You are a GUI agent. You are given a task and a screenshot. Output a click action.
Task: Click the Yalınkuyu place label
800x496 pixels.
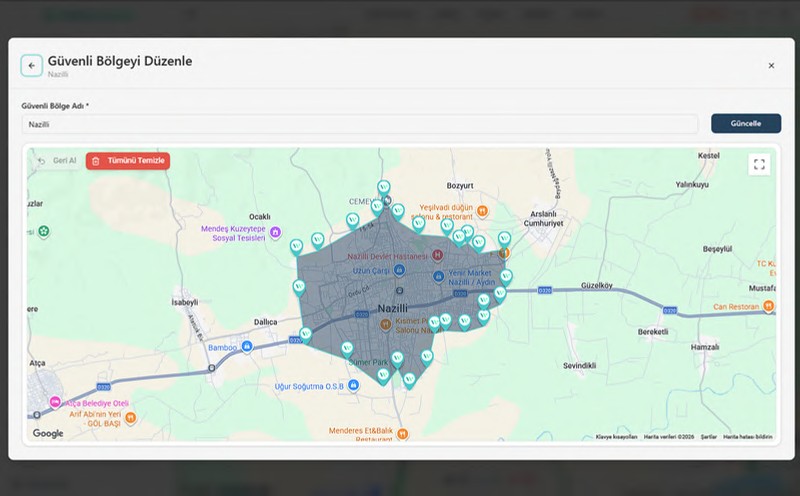point(692,185)
